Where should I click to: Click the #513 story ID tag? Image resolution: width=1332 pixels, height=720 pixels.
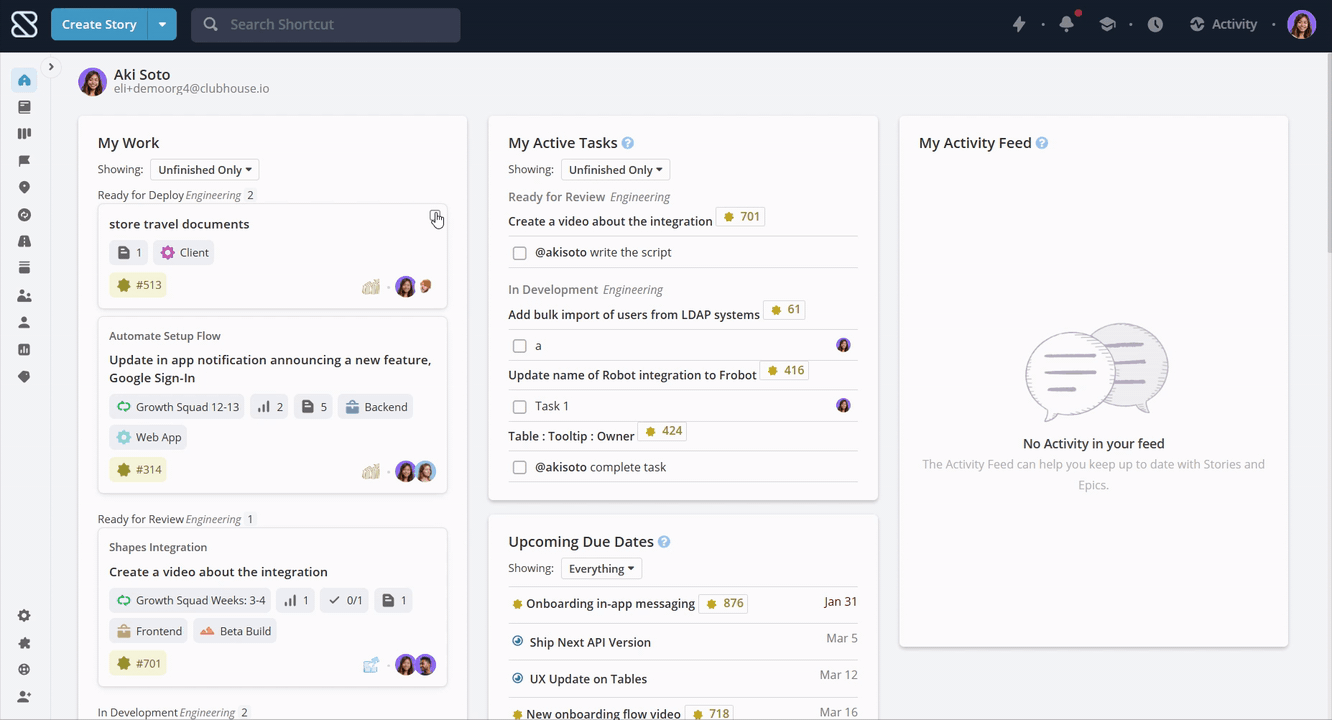pos(138,285)
